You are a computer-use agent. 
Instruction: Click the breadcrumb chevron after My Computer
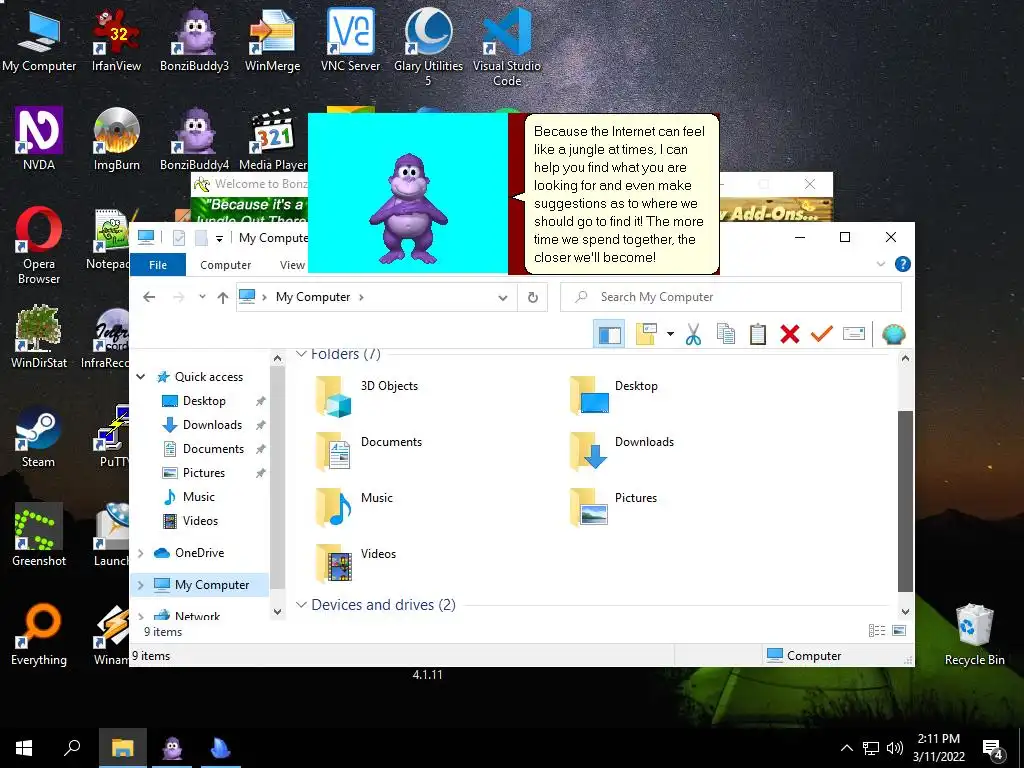(x=361, y=297)
